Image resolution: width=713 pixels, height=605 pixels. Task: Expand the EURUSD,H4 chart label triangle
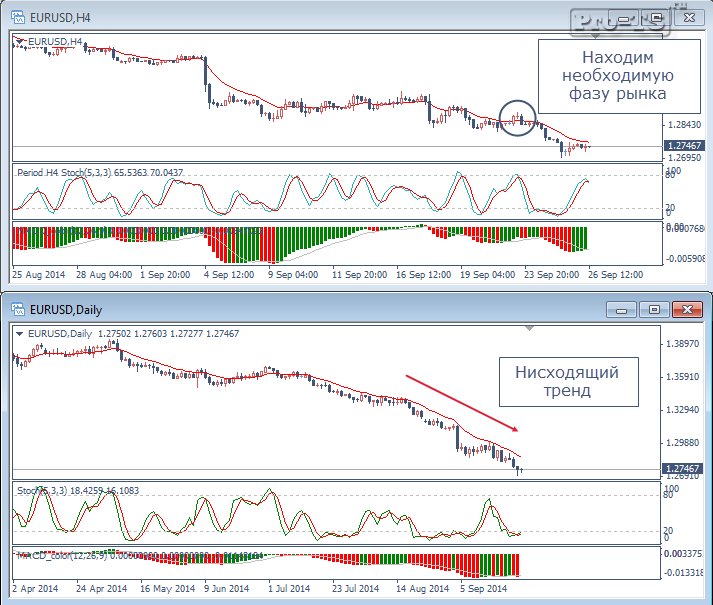point(20,42)
